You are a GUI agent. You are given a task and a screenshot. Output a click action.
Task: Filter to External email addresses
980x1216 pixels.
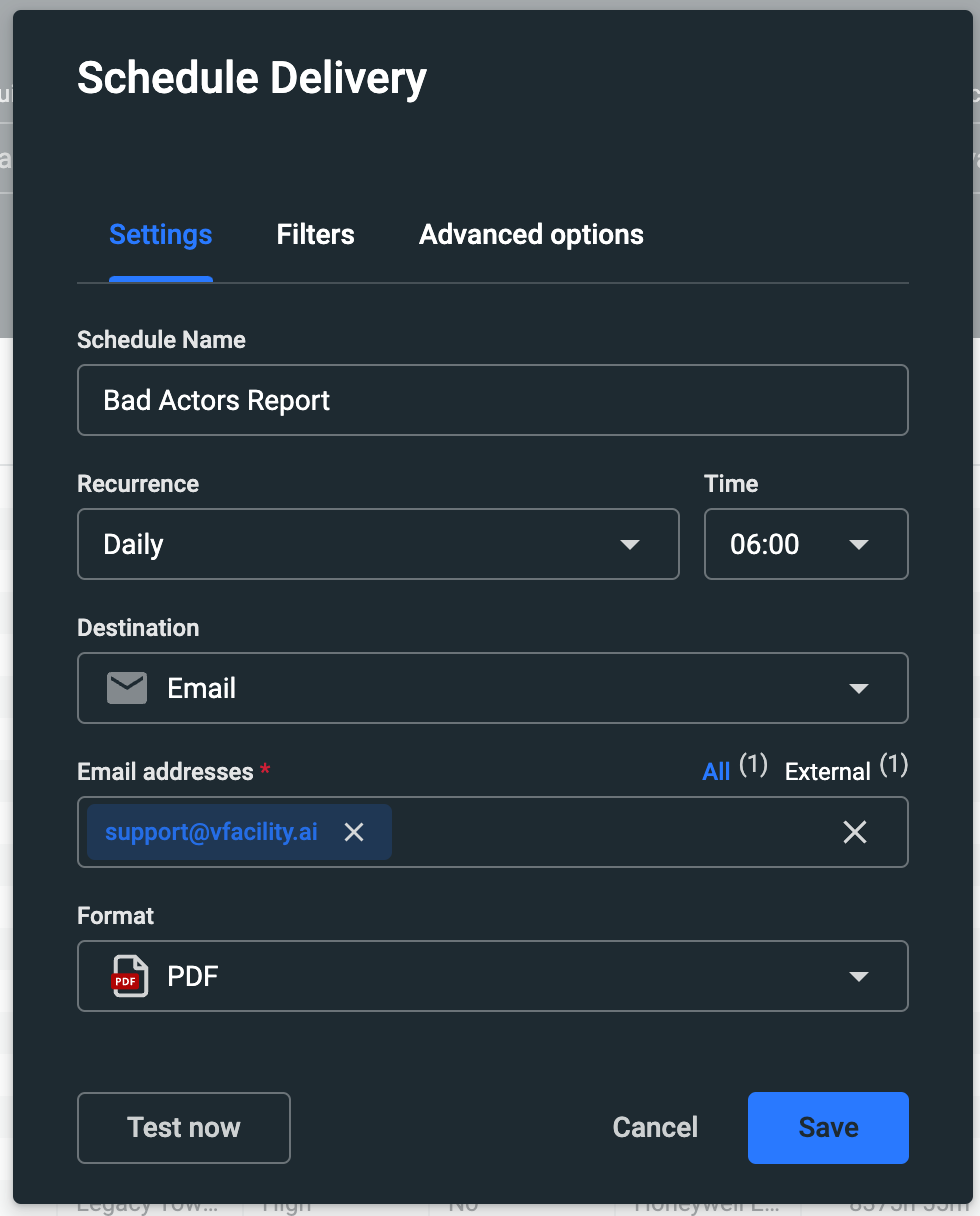click(827, 771)
